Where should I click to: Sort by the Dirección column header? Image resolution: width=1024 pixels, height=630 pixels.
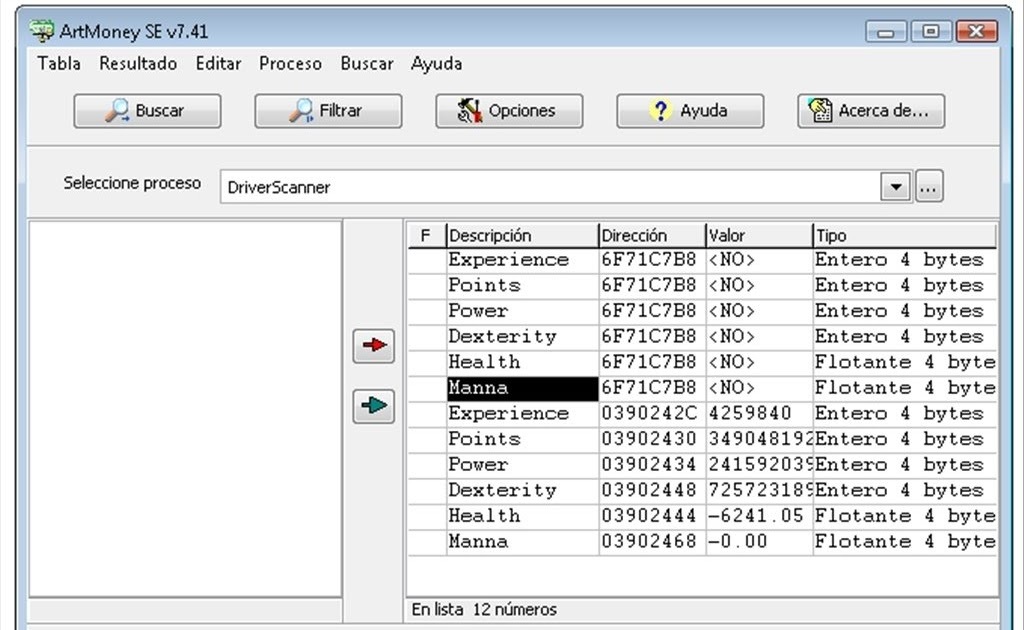(x=652, y=236)
